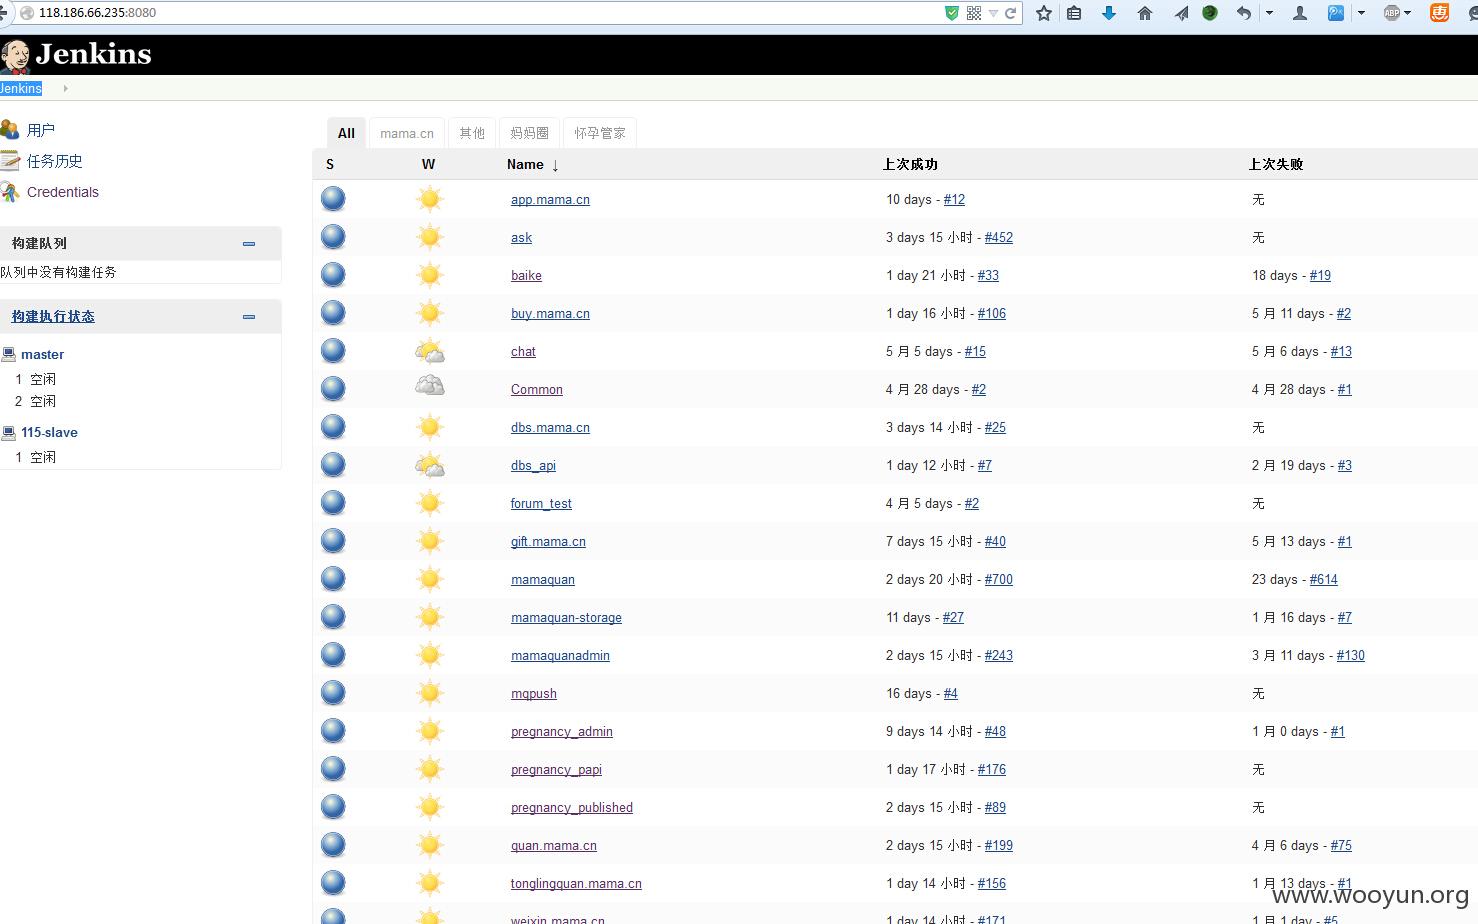
Task: Click the browser downloads arrow icon
Action: (1109, 13)
